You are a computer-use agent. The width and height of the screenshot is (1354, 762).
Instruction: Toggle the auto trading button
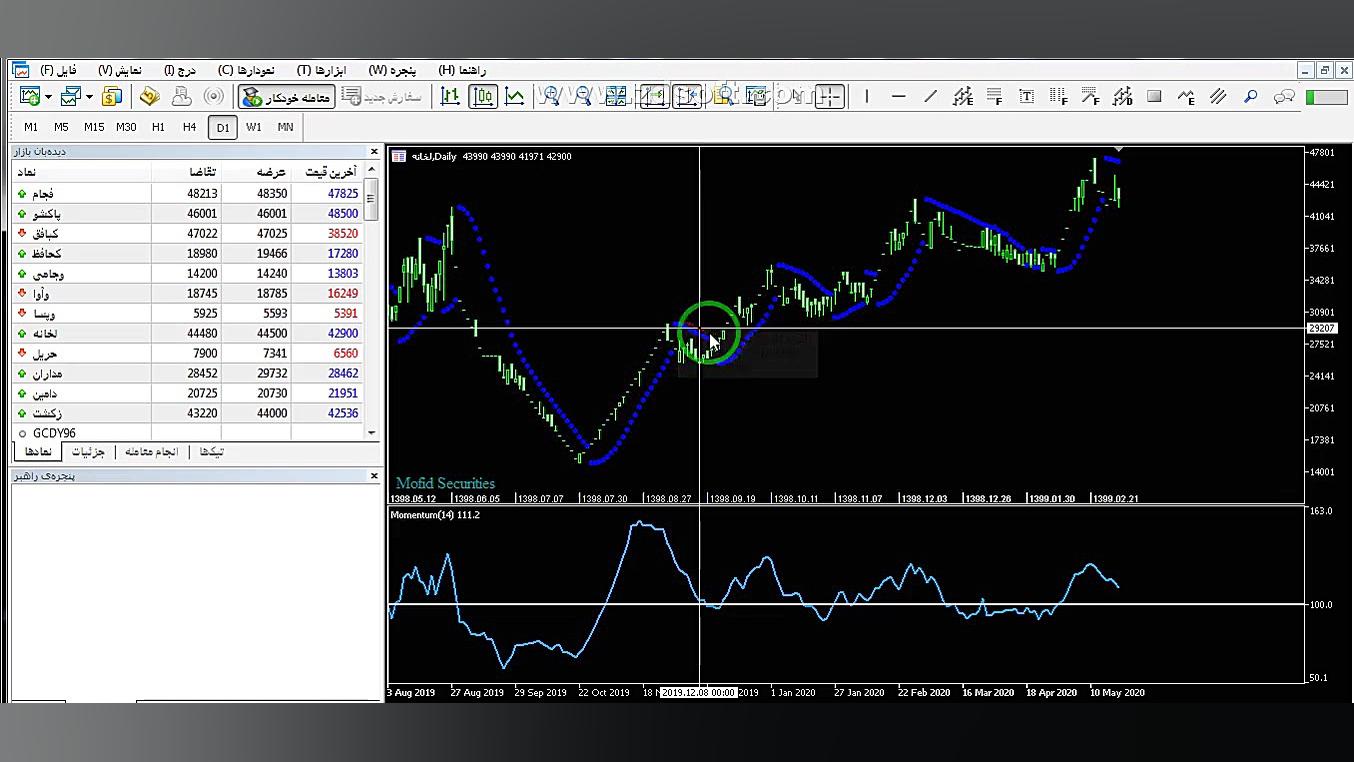(287, 97)
